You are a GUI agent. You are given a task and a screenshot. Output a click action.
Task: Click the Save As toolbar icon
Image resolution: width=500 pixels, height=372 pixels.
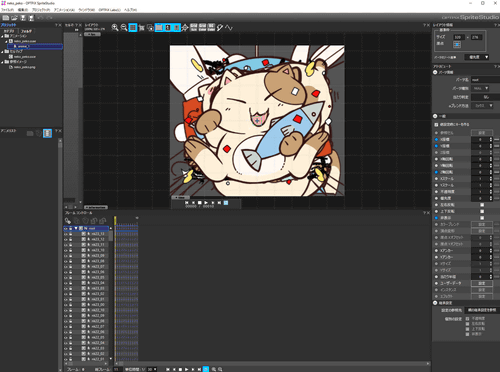(31, 18)
